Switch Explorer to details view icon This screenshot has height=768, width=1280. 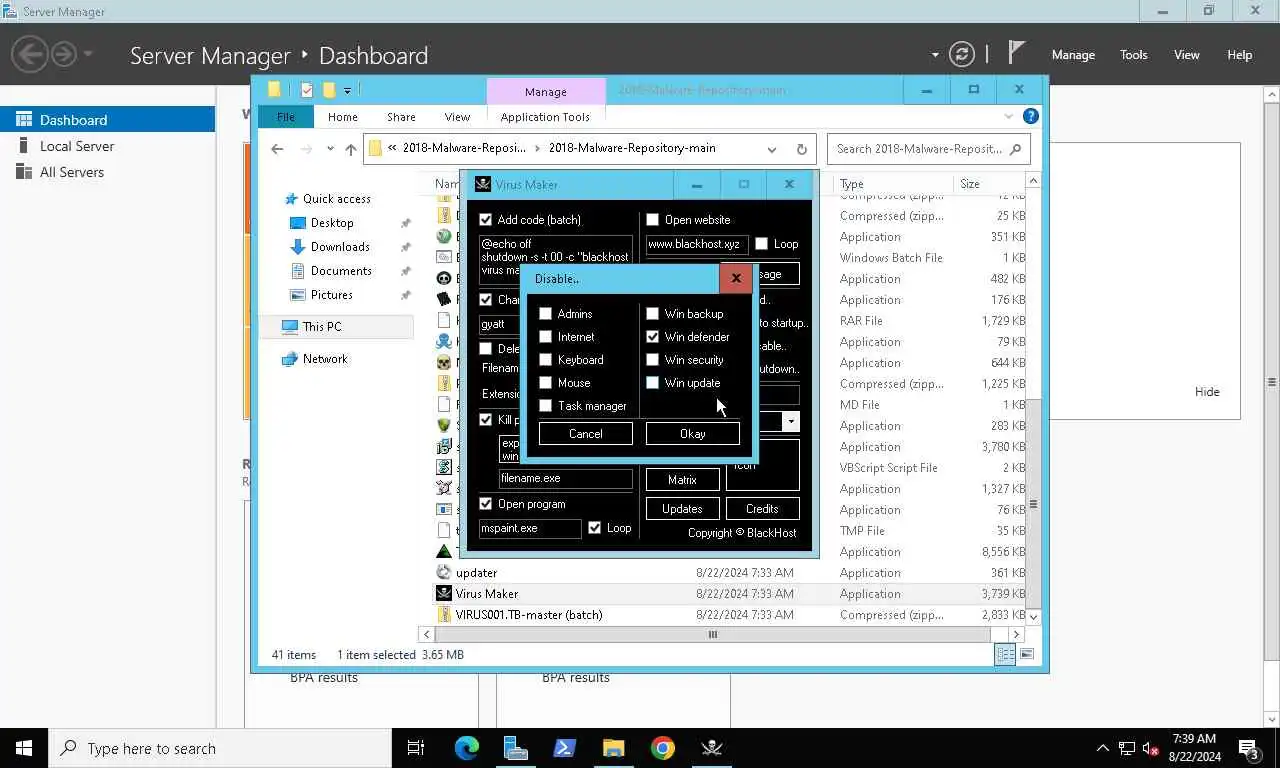(x=1005, y=654)
